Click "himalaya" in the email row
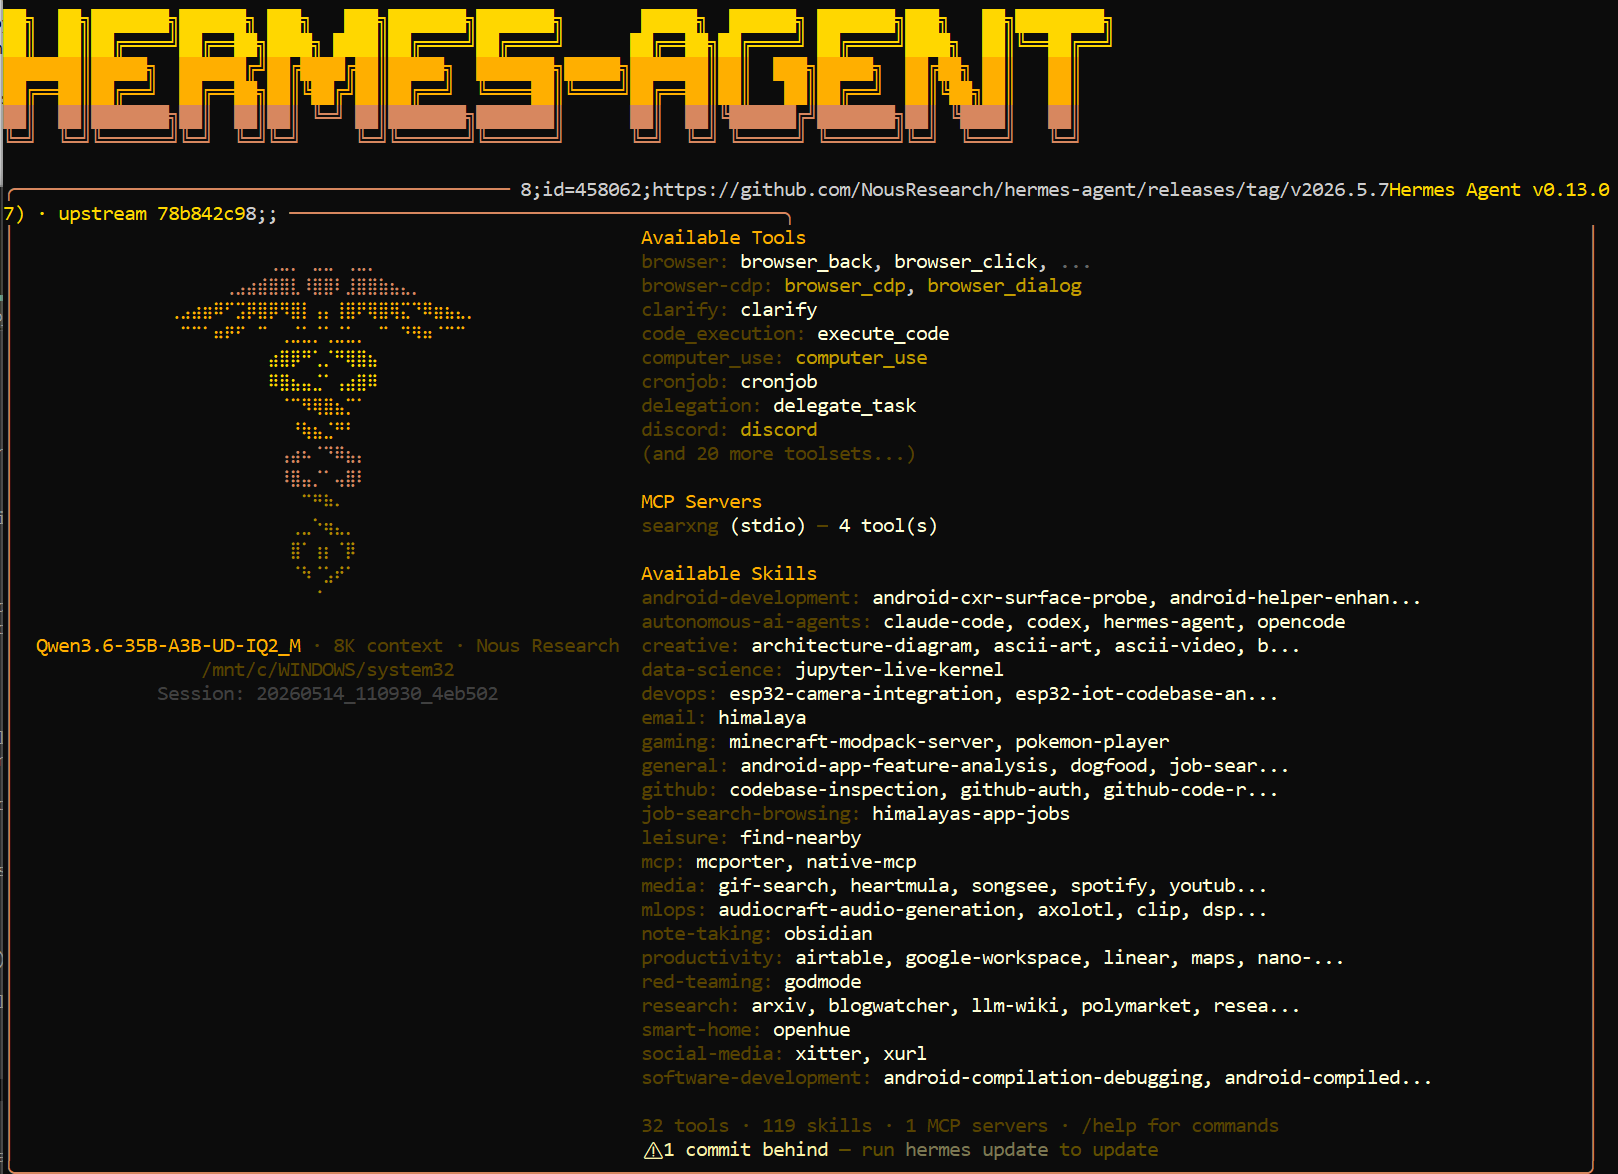 click(x=762, y=718)
